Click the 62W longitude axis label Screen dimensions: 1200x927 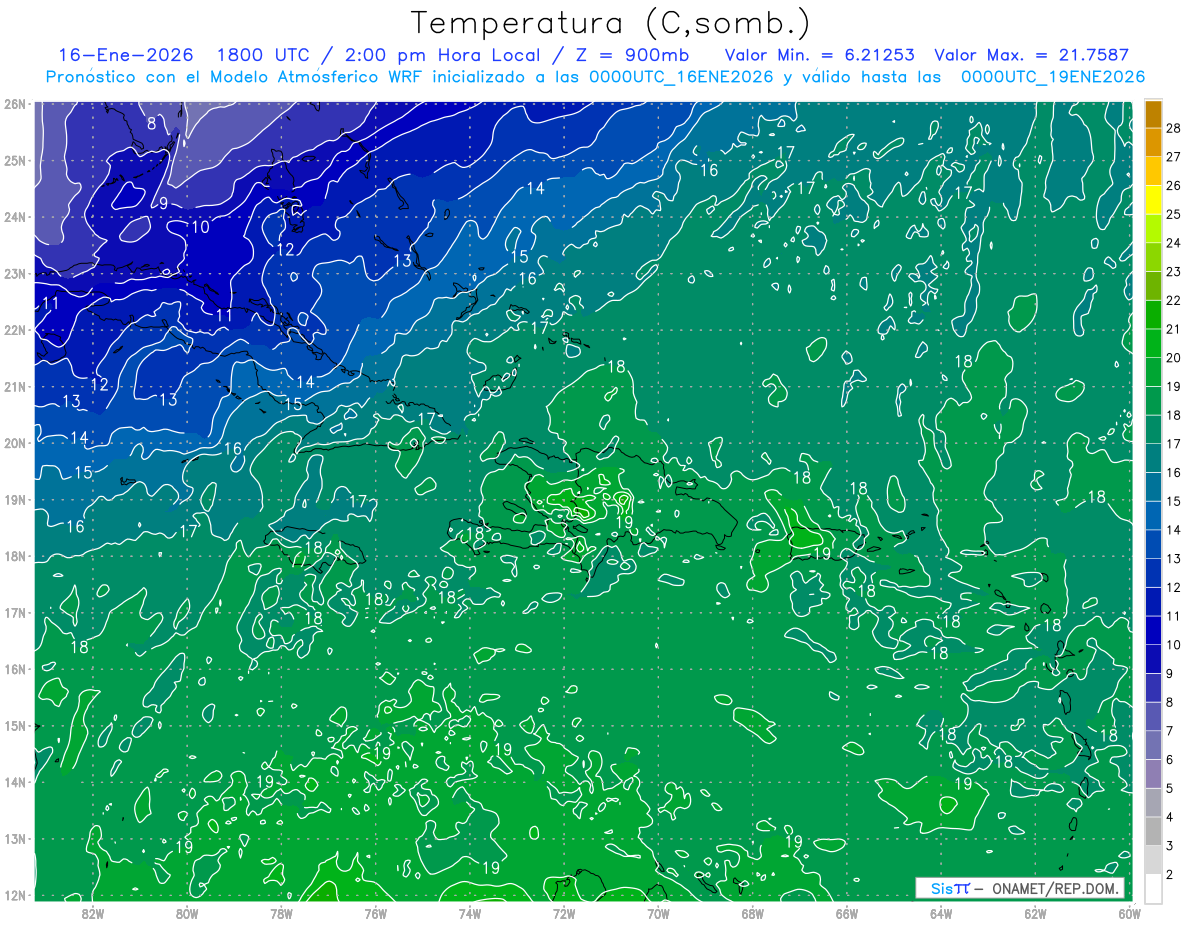[x=1035, y=912]
